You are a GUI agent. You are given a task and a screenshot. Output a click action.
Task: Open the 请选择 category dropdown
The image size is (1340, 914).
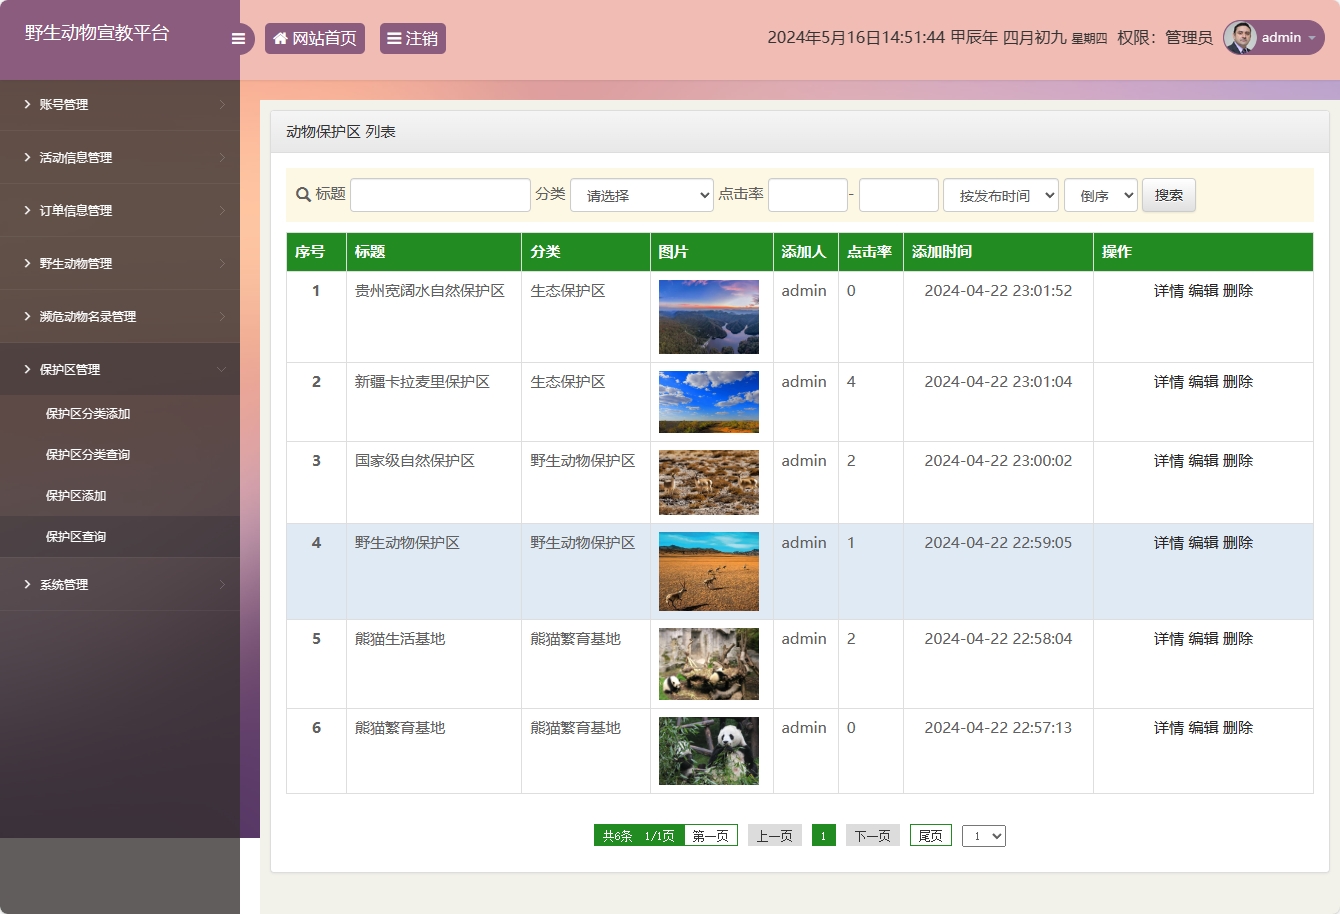pos(641,194)
